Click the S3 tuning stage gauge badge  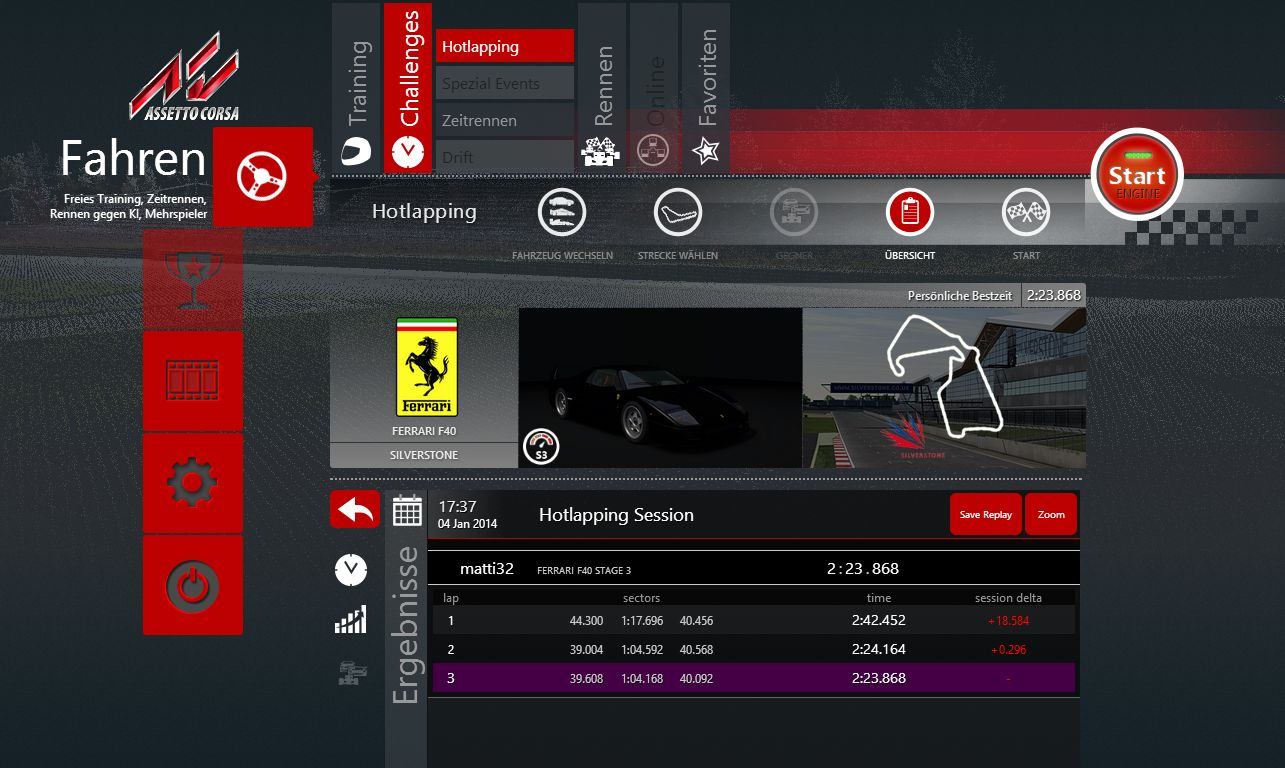point(541,447)
